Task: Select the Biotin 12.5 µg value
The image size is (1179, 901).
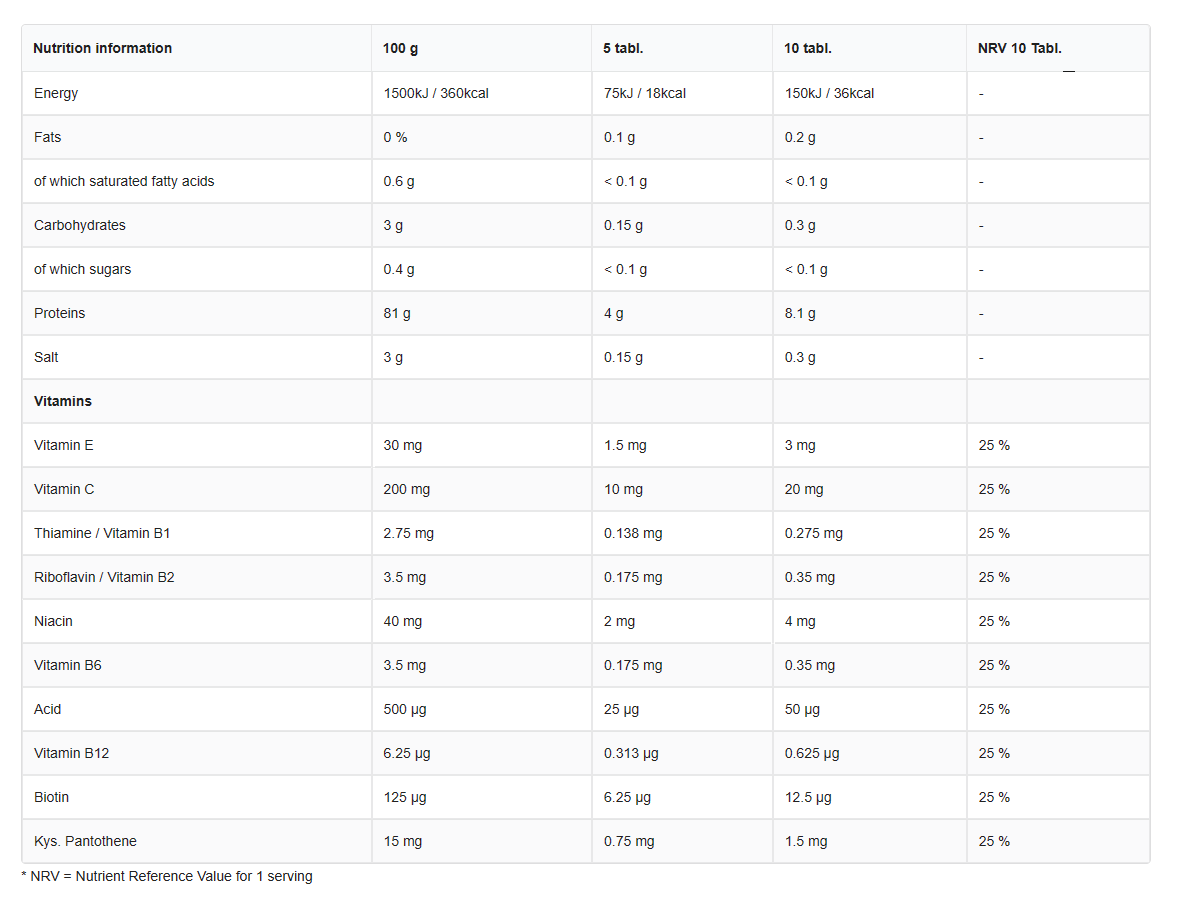Action: pyautogui.click(x=808, y=797)
